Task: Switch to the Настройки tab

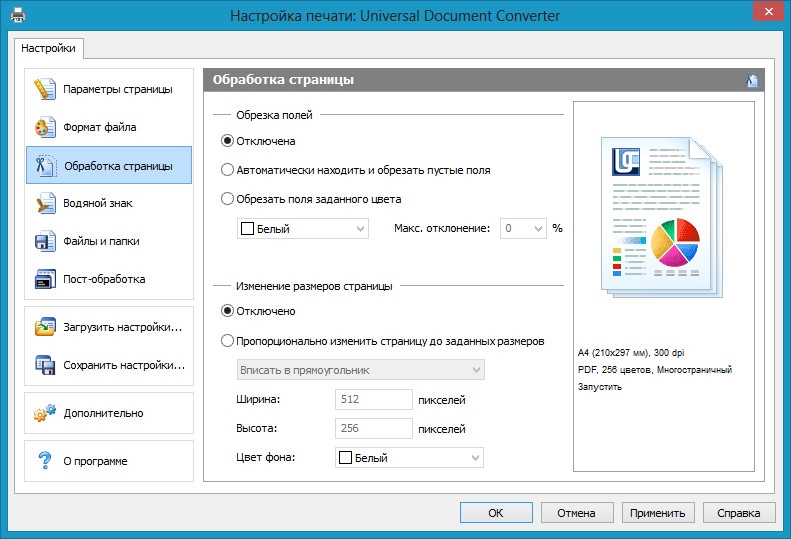Action: click(48, 48)
